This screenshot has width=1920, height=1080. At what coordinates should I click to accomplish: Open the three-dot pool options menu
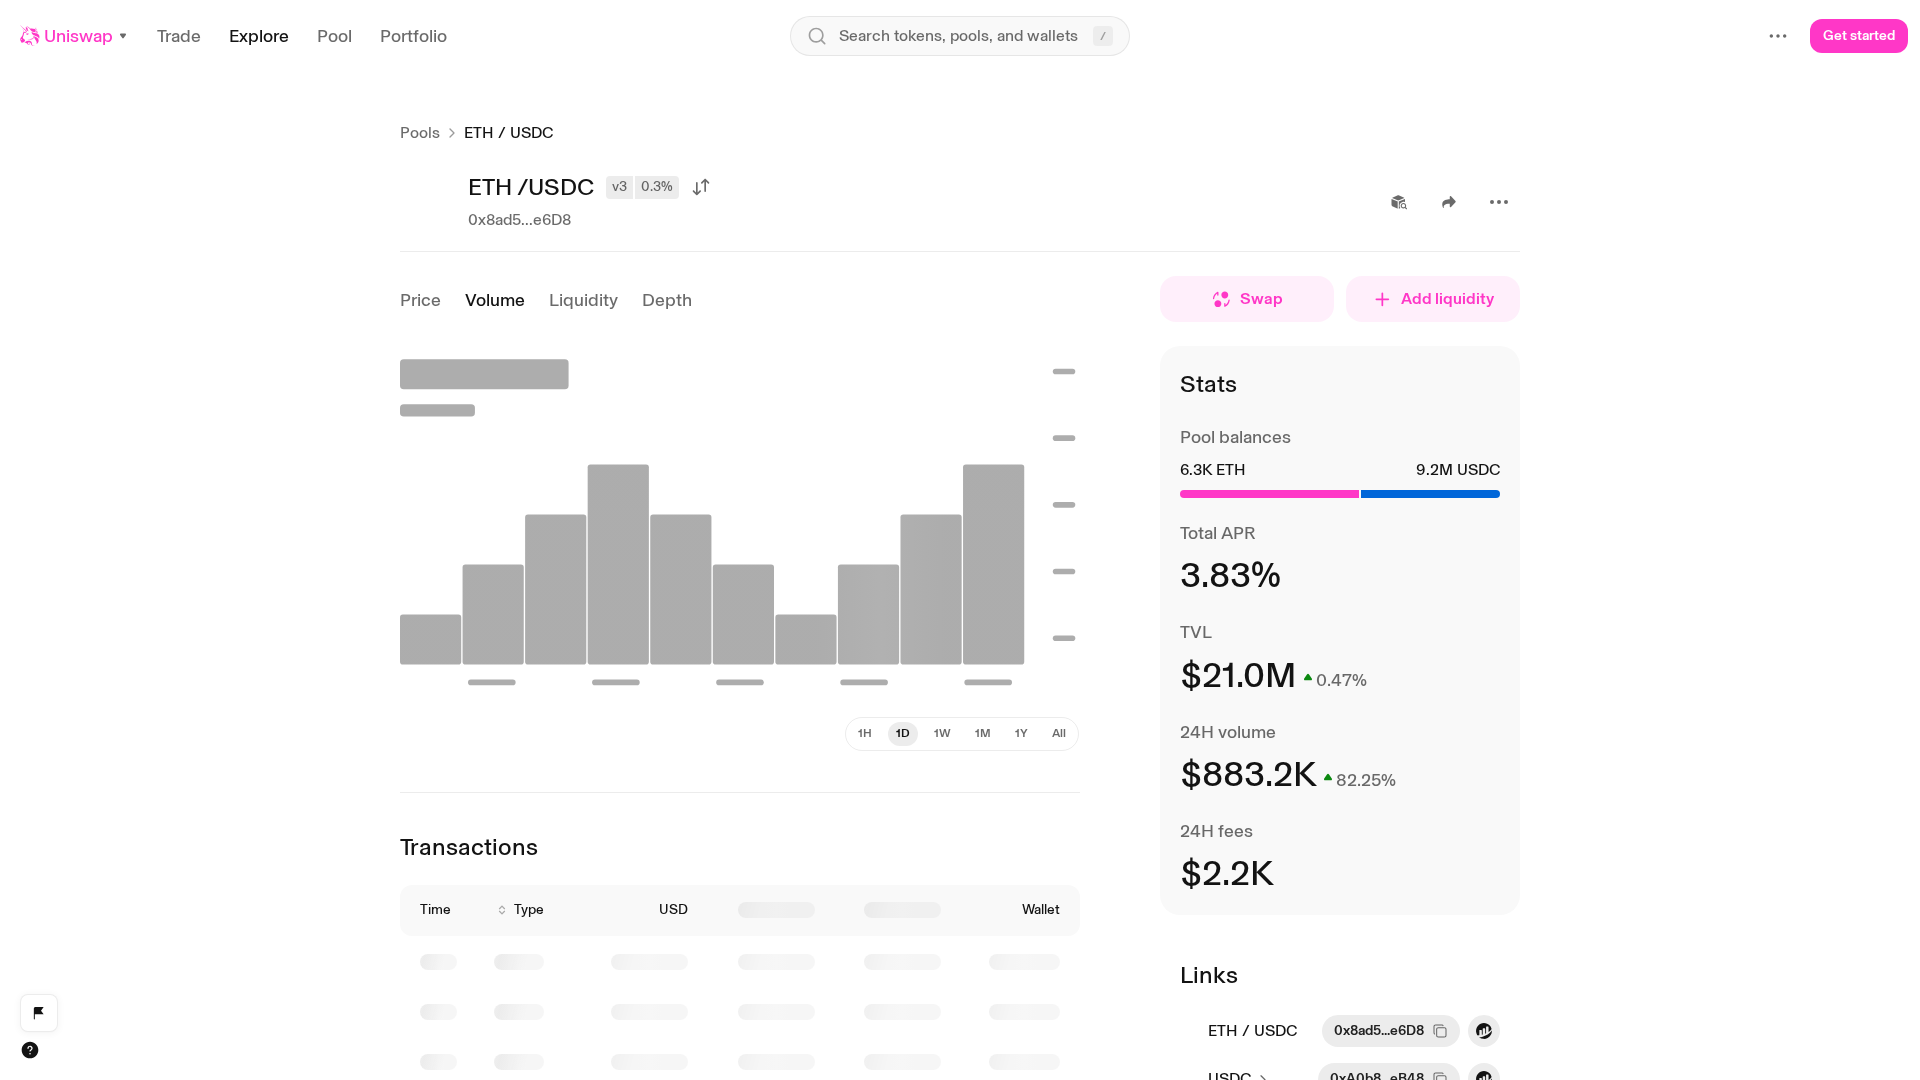[x=1499, y=202]
